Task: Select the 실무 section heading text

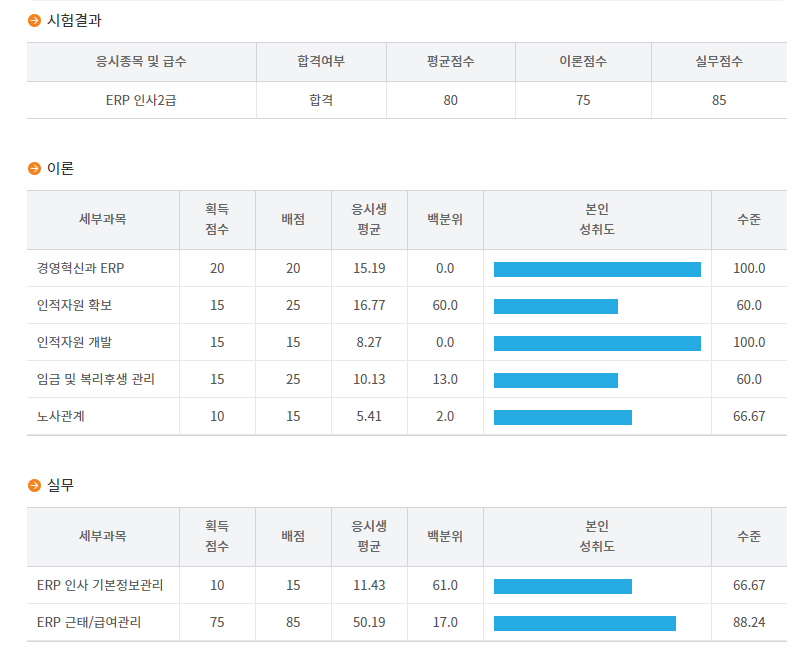Action: click(61, 485)
